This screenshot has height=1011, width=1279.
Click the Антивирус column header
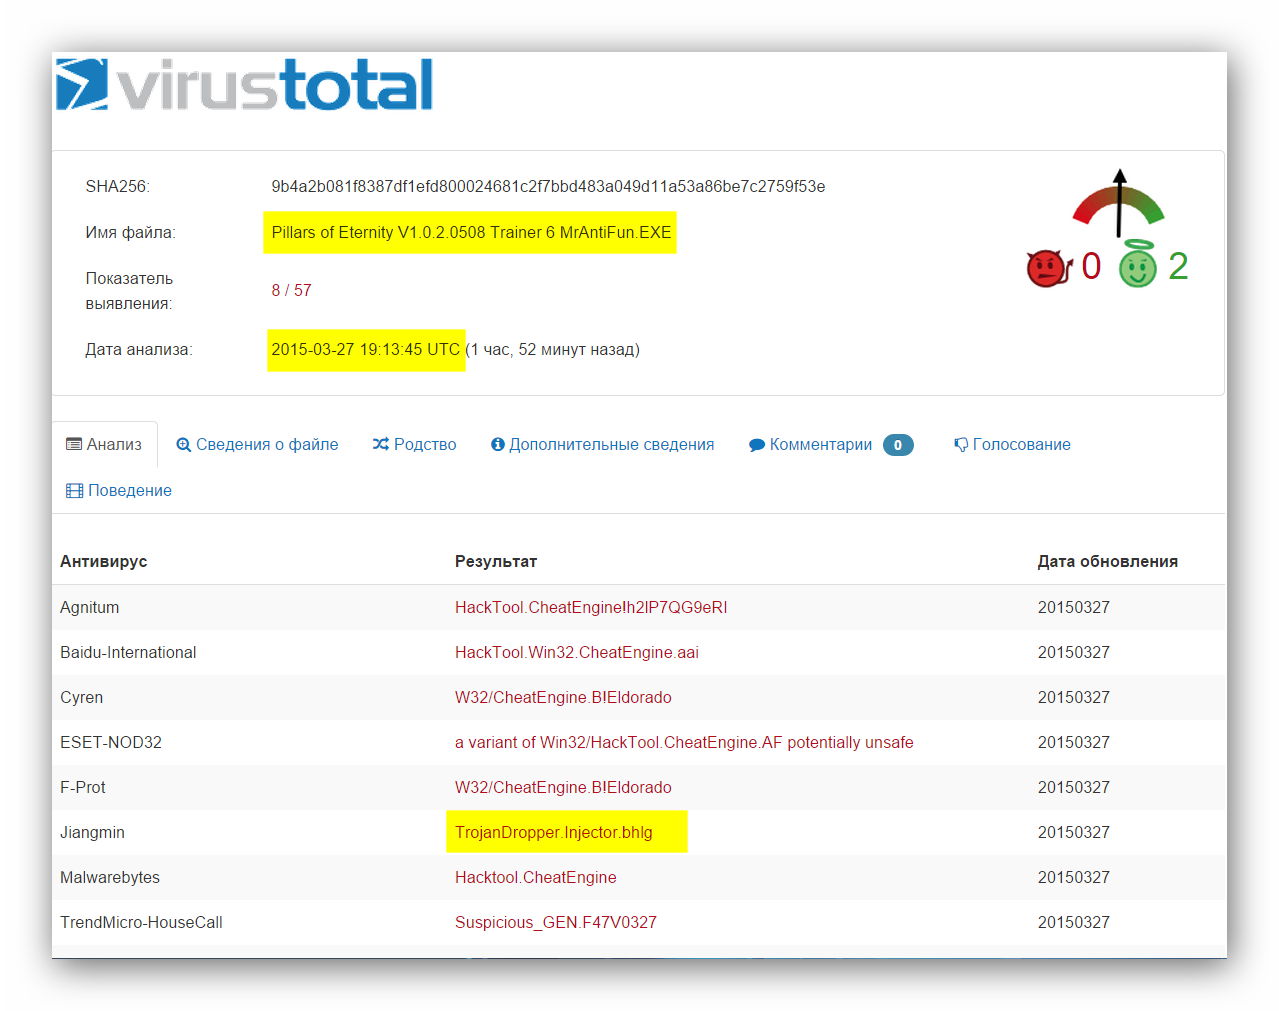point(104,561)
